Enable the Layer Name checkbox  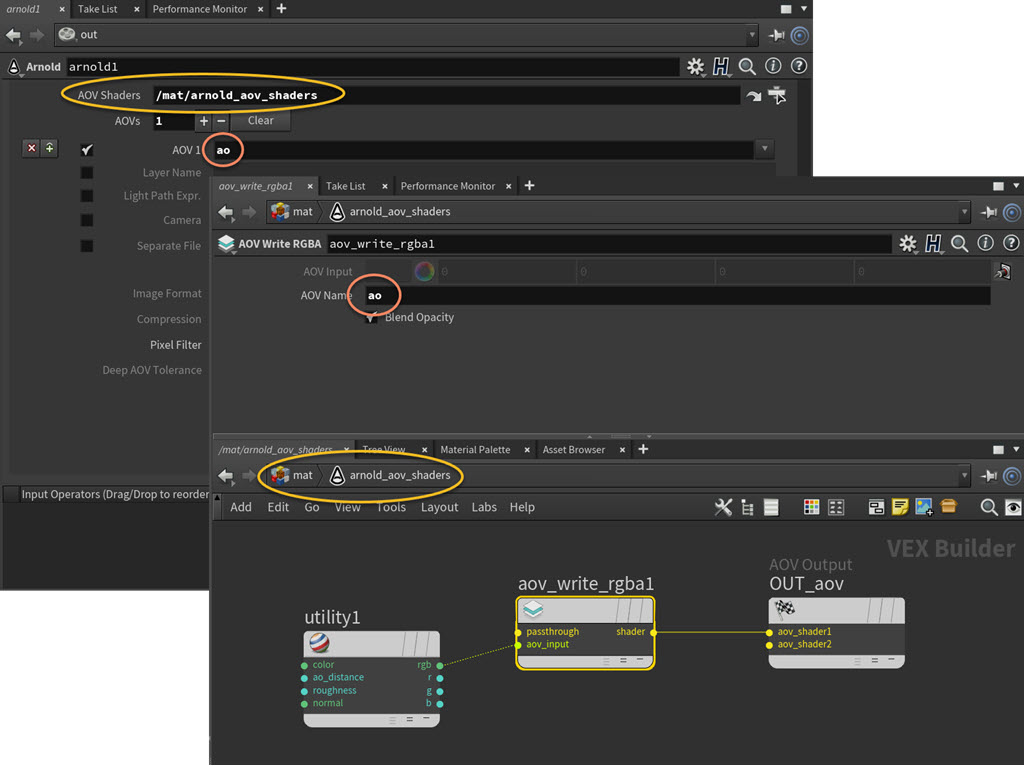pos(86,172)
